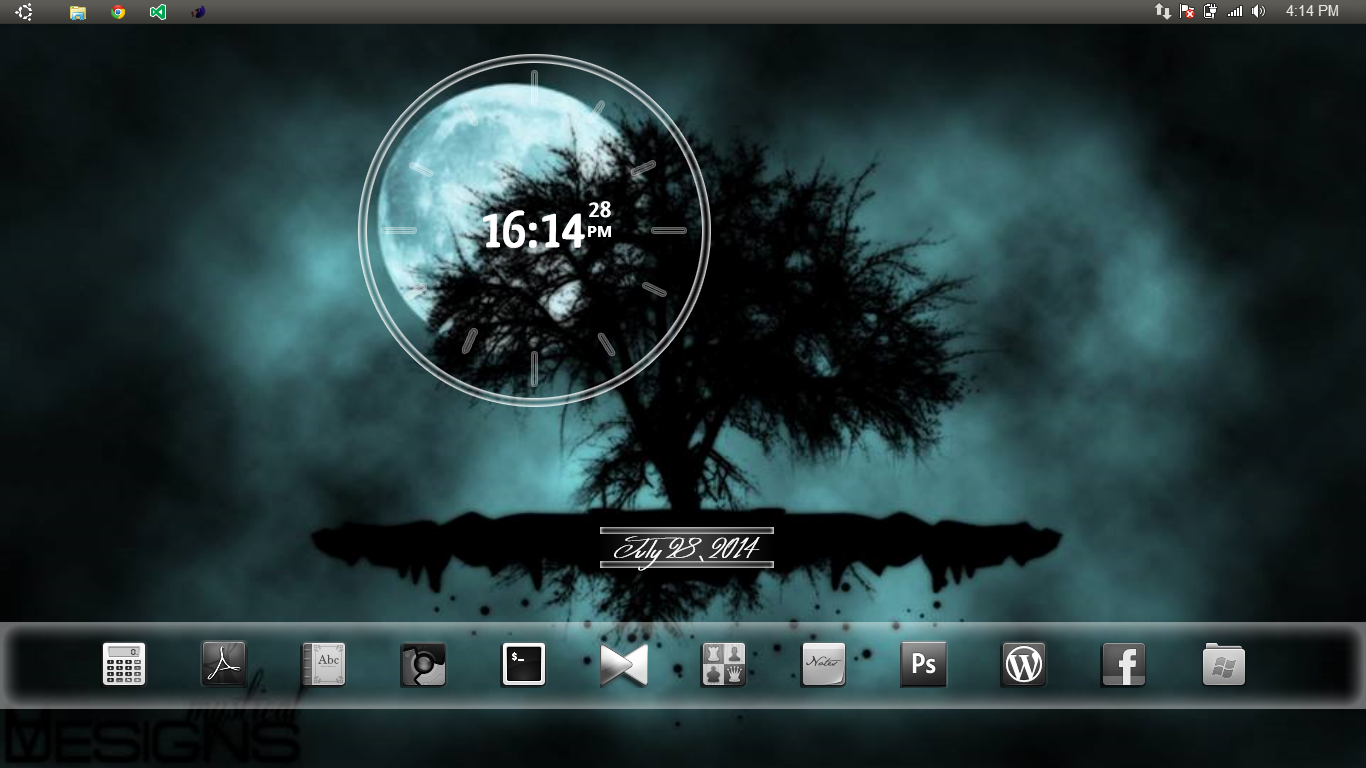Open the Notes application

[822, 664]
